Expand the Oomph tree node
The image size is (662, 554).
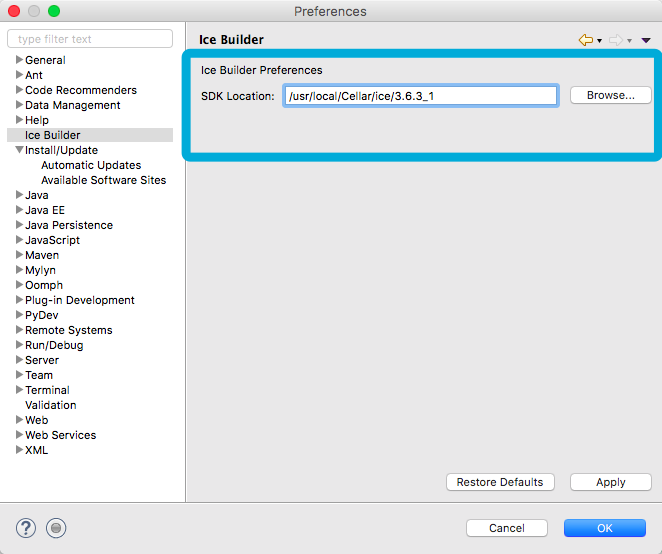[19, 285]
